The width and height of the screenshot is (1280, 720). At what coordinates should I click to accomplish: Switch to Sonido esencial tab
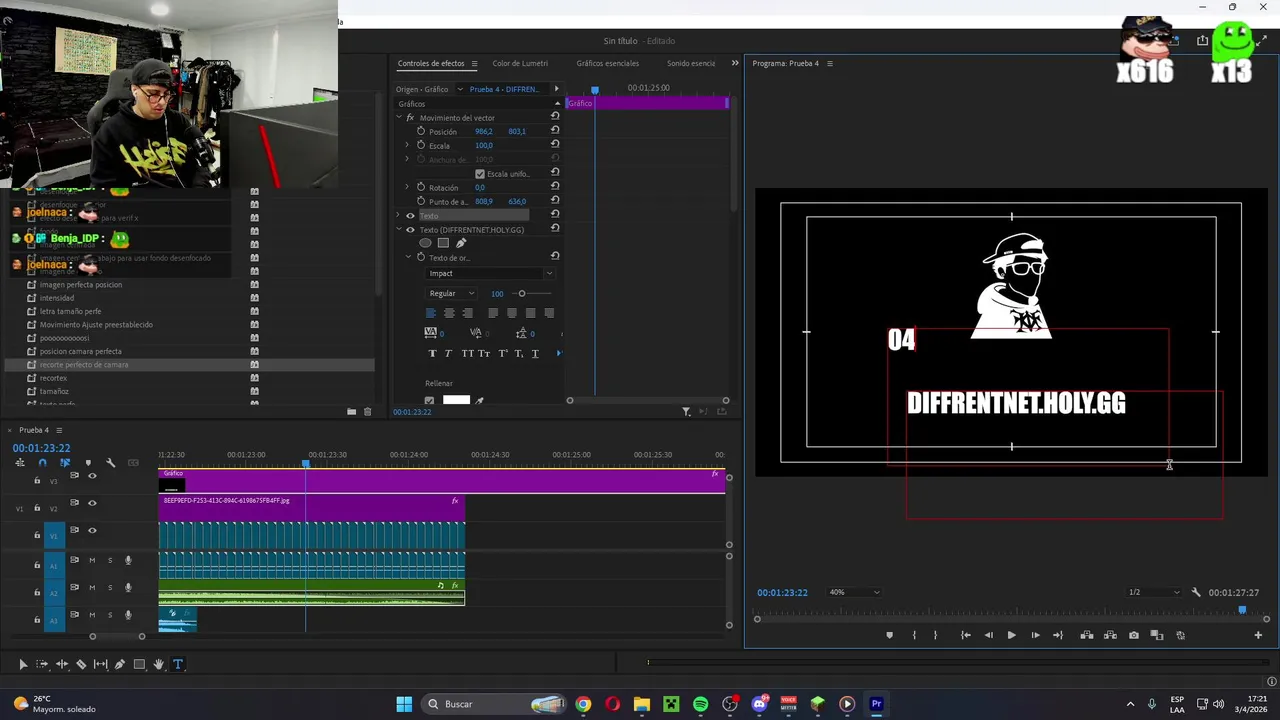click(691, 63)
